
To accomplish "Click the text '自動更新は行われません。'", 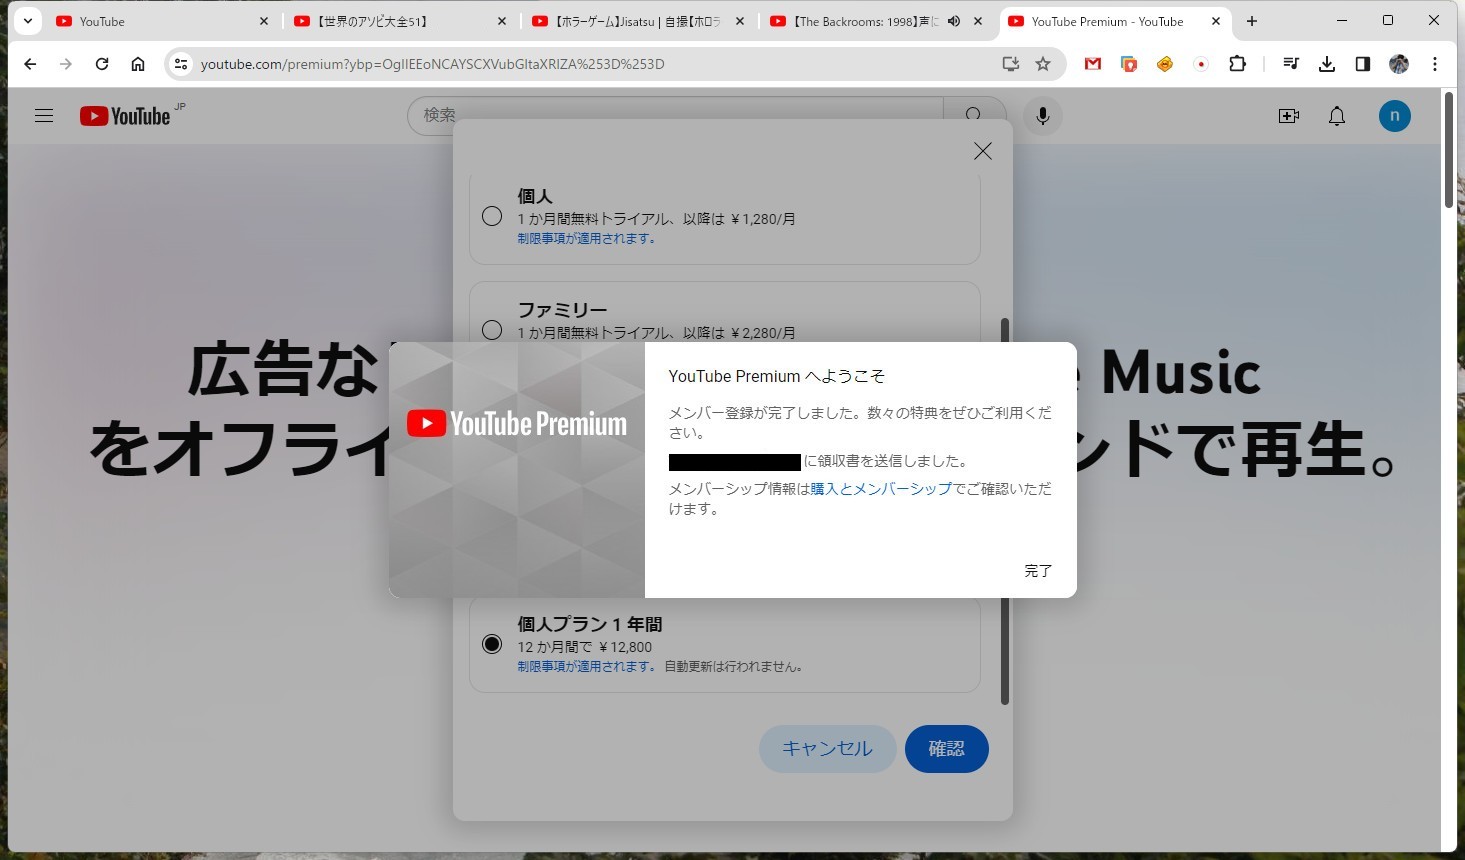I will (x=734, y=666).
